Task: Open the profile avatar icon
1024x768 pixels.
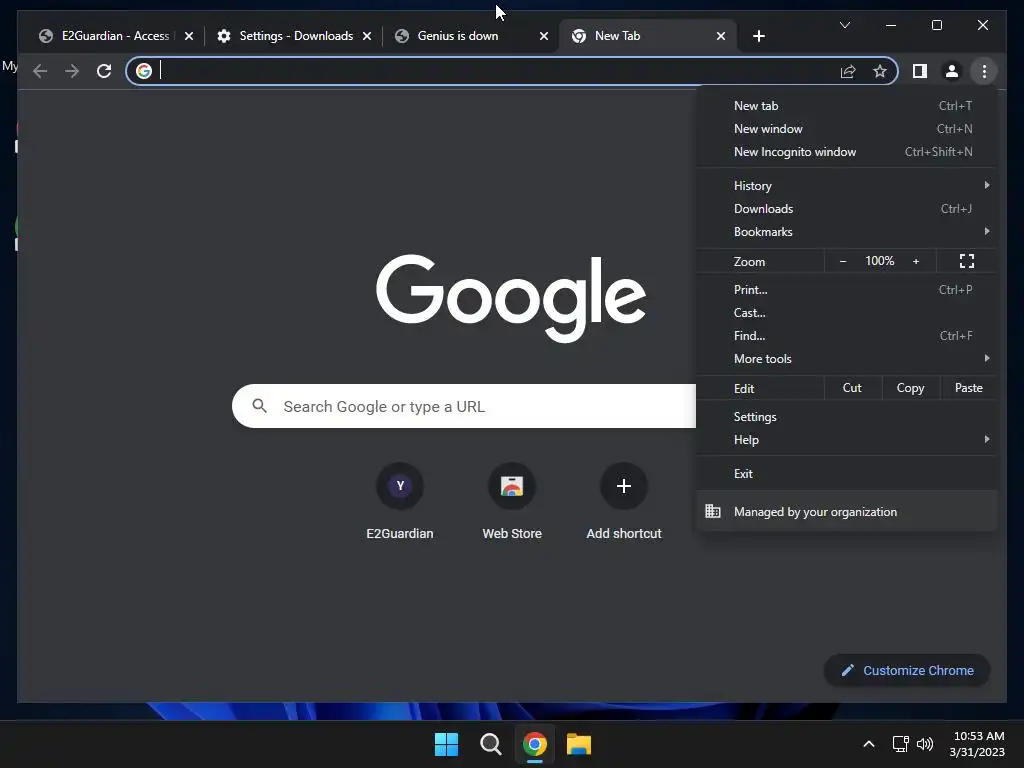Action: 952,71
